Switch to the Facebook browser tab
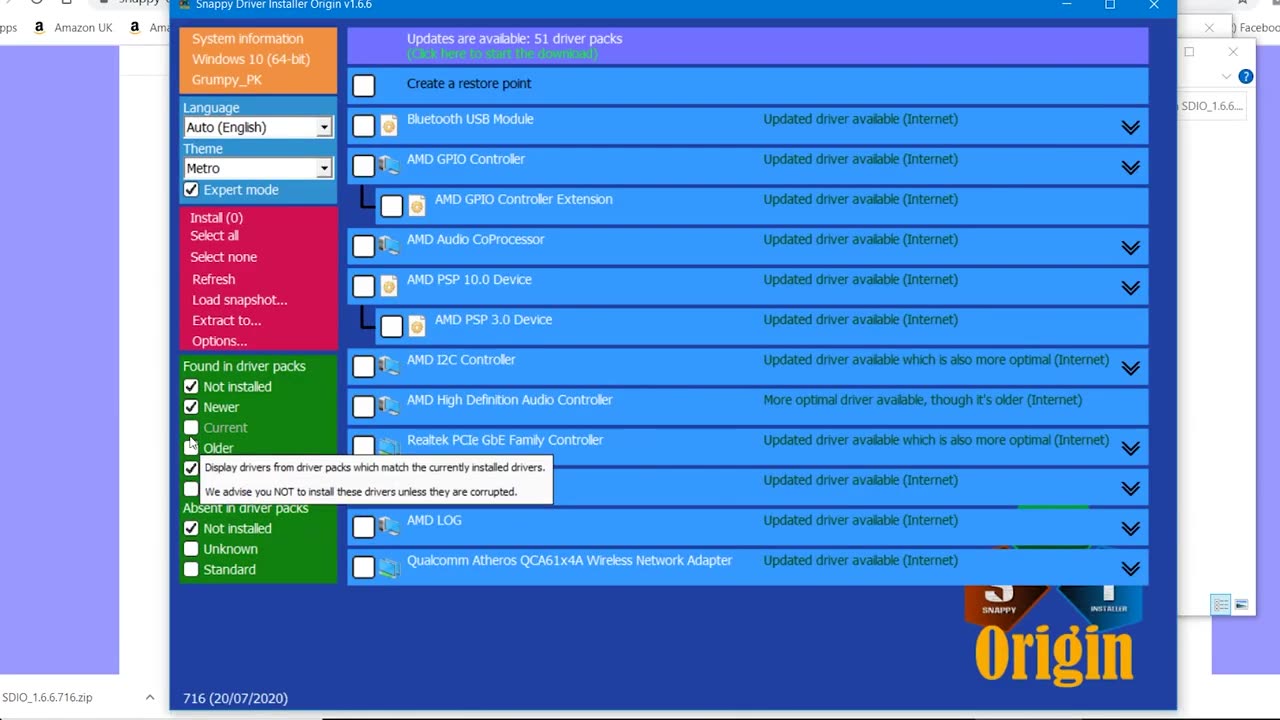This screenshot has height=720, width=1280. click(1254, 28)
